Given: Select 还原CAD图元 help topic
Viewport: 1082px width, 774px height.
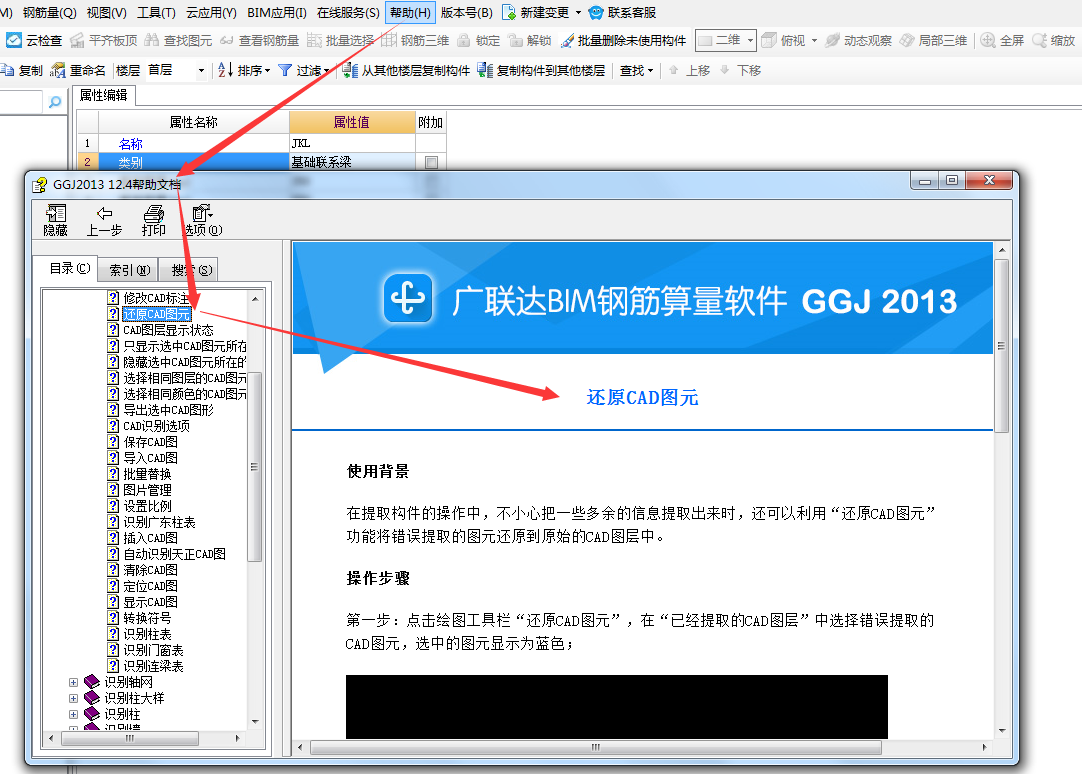Looking at the screenshot, I should tap(156, 315).
